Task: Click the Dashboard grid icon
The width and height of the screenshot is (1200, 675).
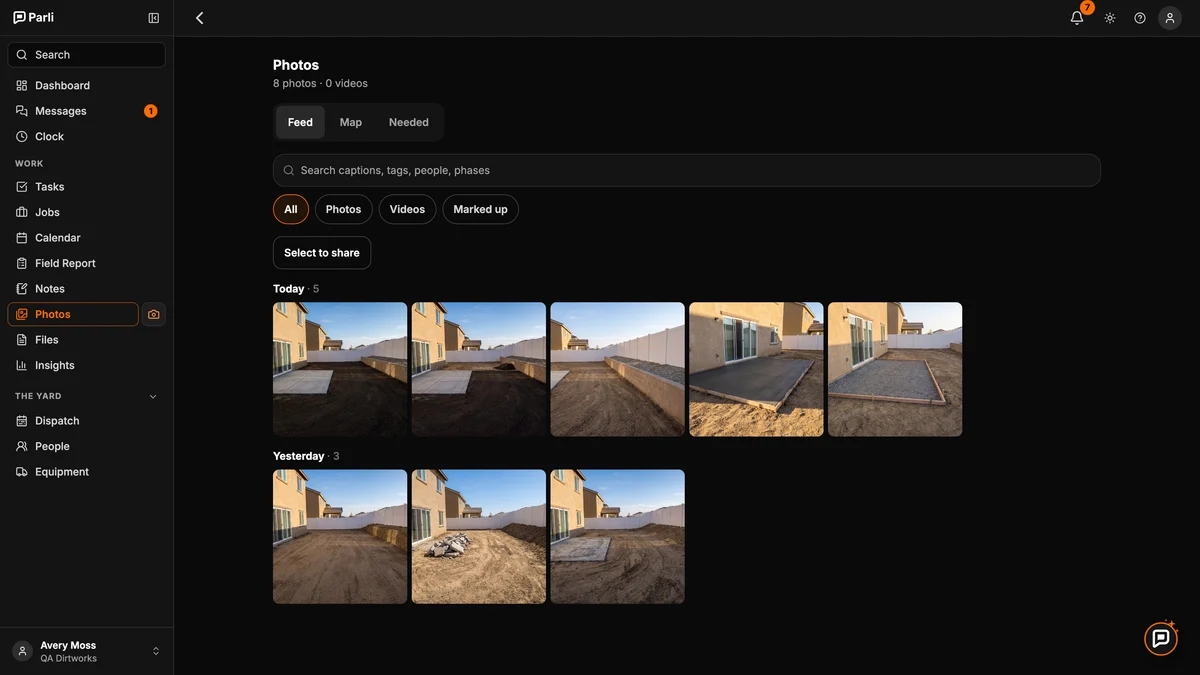Action: tap(22, 85)
